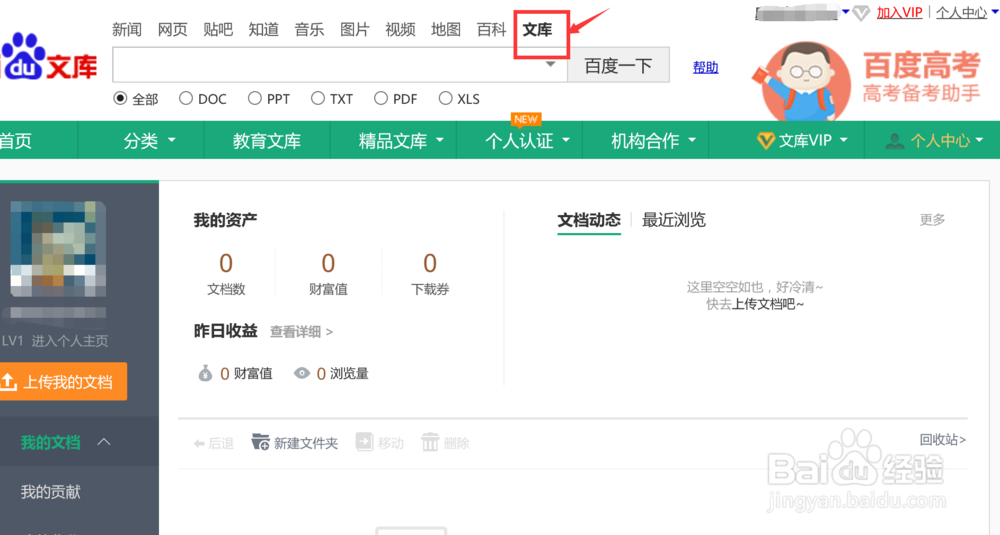Open the 视频 top navigation link
The height and width of the screenshot is (535, 1000).
pos(400,29)
